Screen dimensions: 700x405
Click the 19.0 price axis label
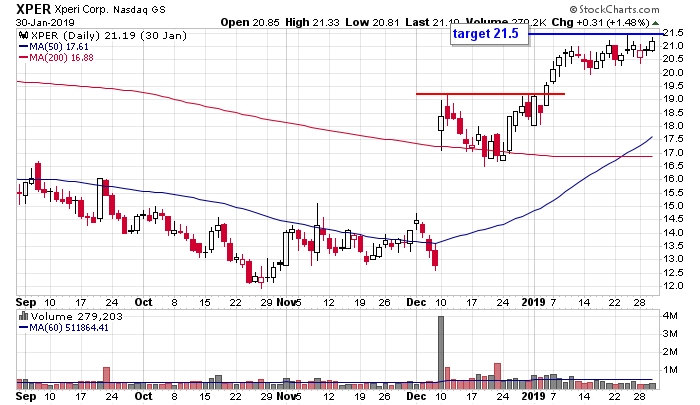coord(672,99)
